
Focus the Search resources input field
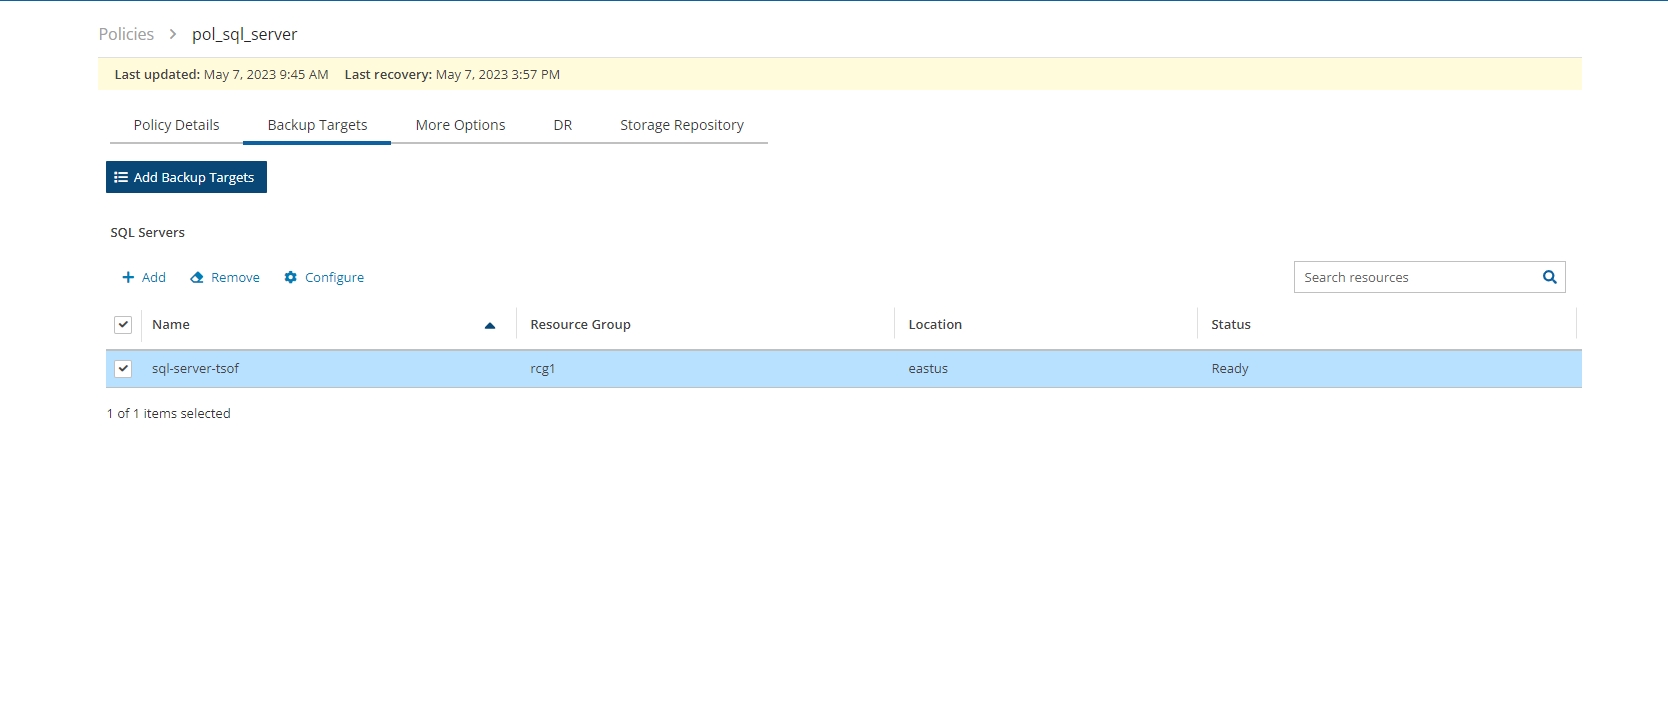(1414, 277)
